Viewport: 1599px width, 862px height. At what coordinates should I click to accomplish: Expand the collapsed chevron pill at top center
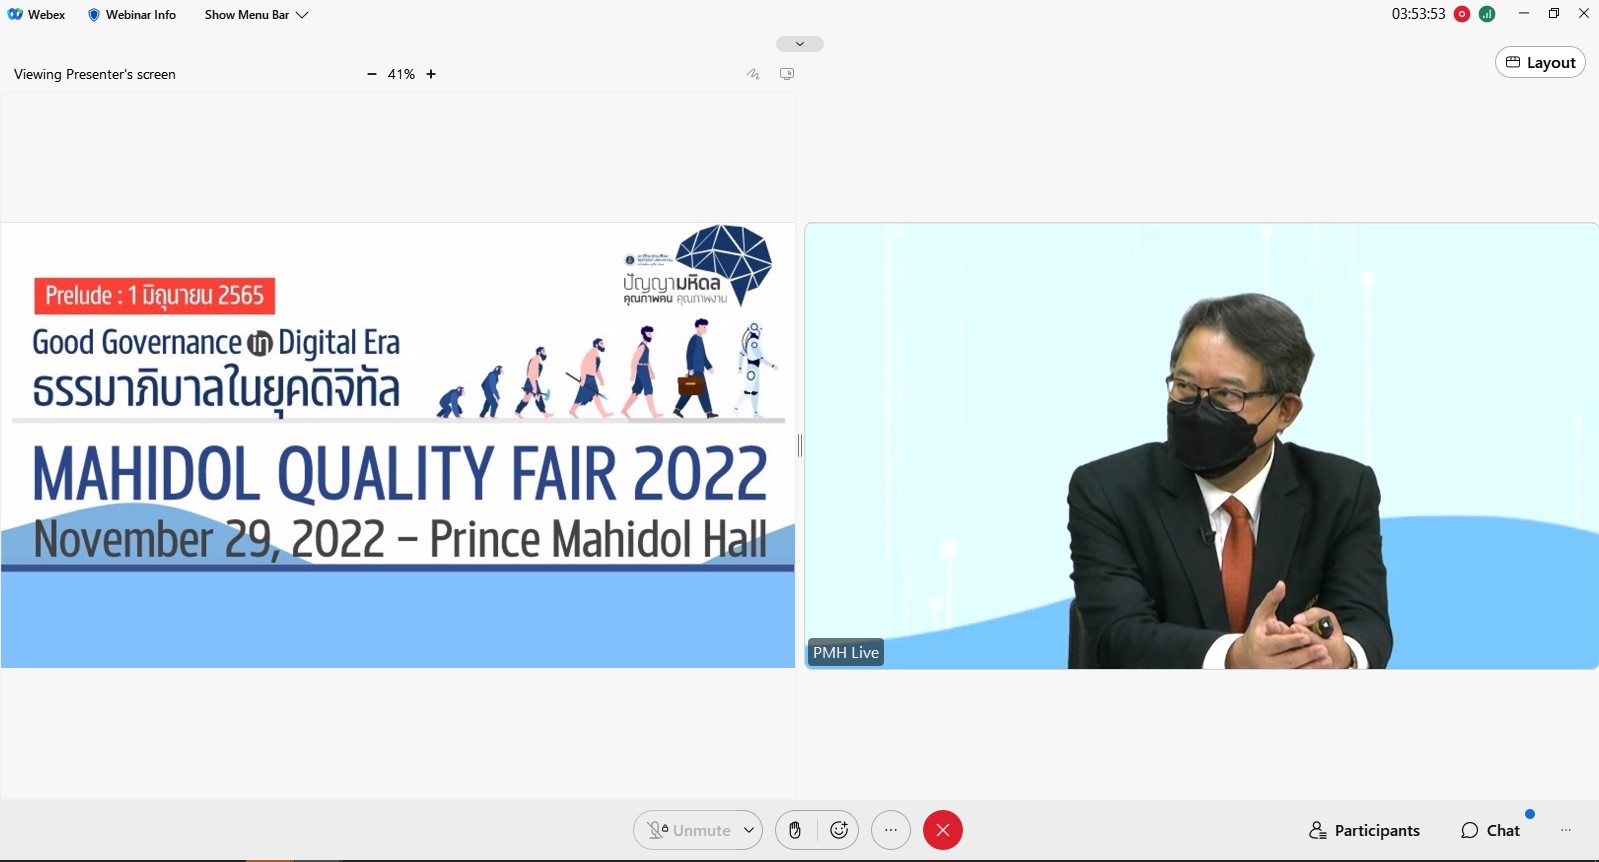[799, 44]
